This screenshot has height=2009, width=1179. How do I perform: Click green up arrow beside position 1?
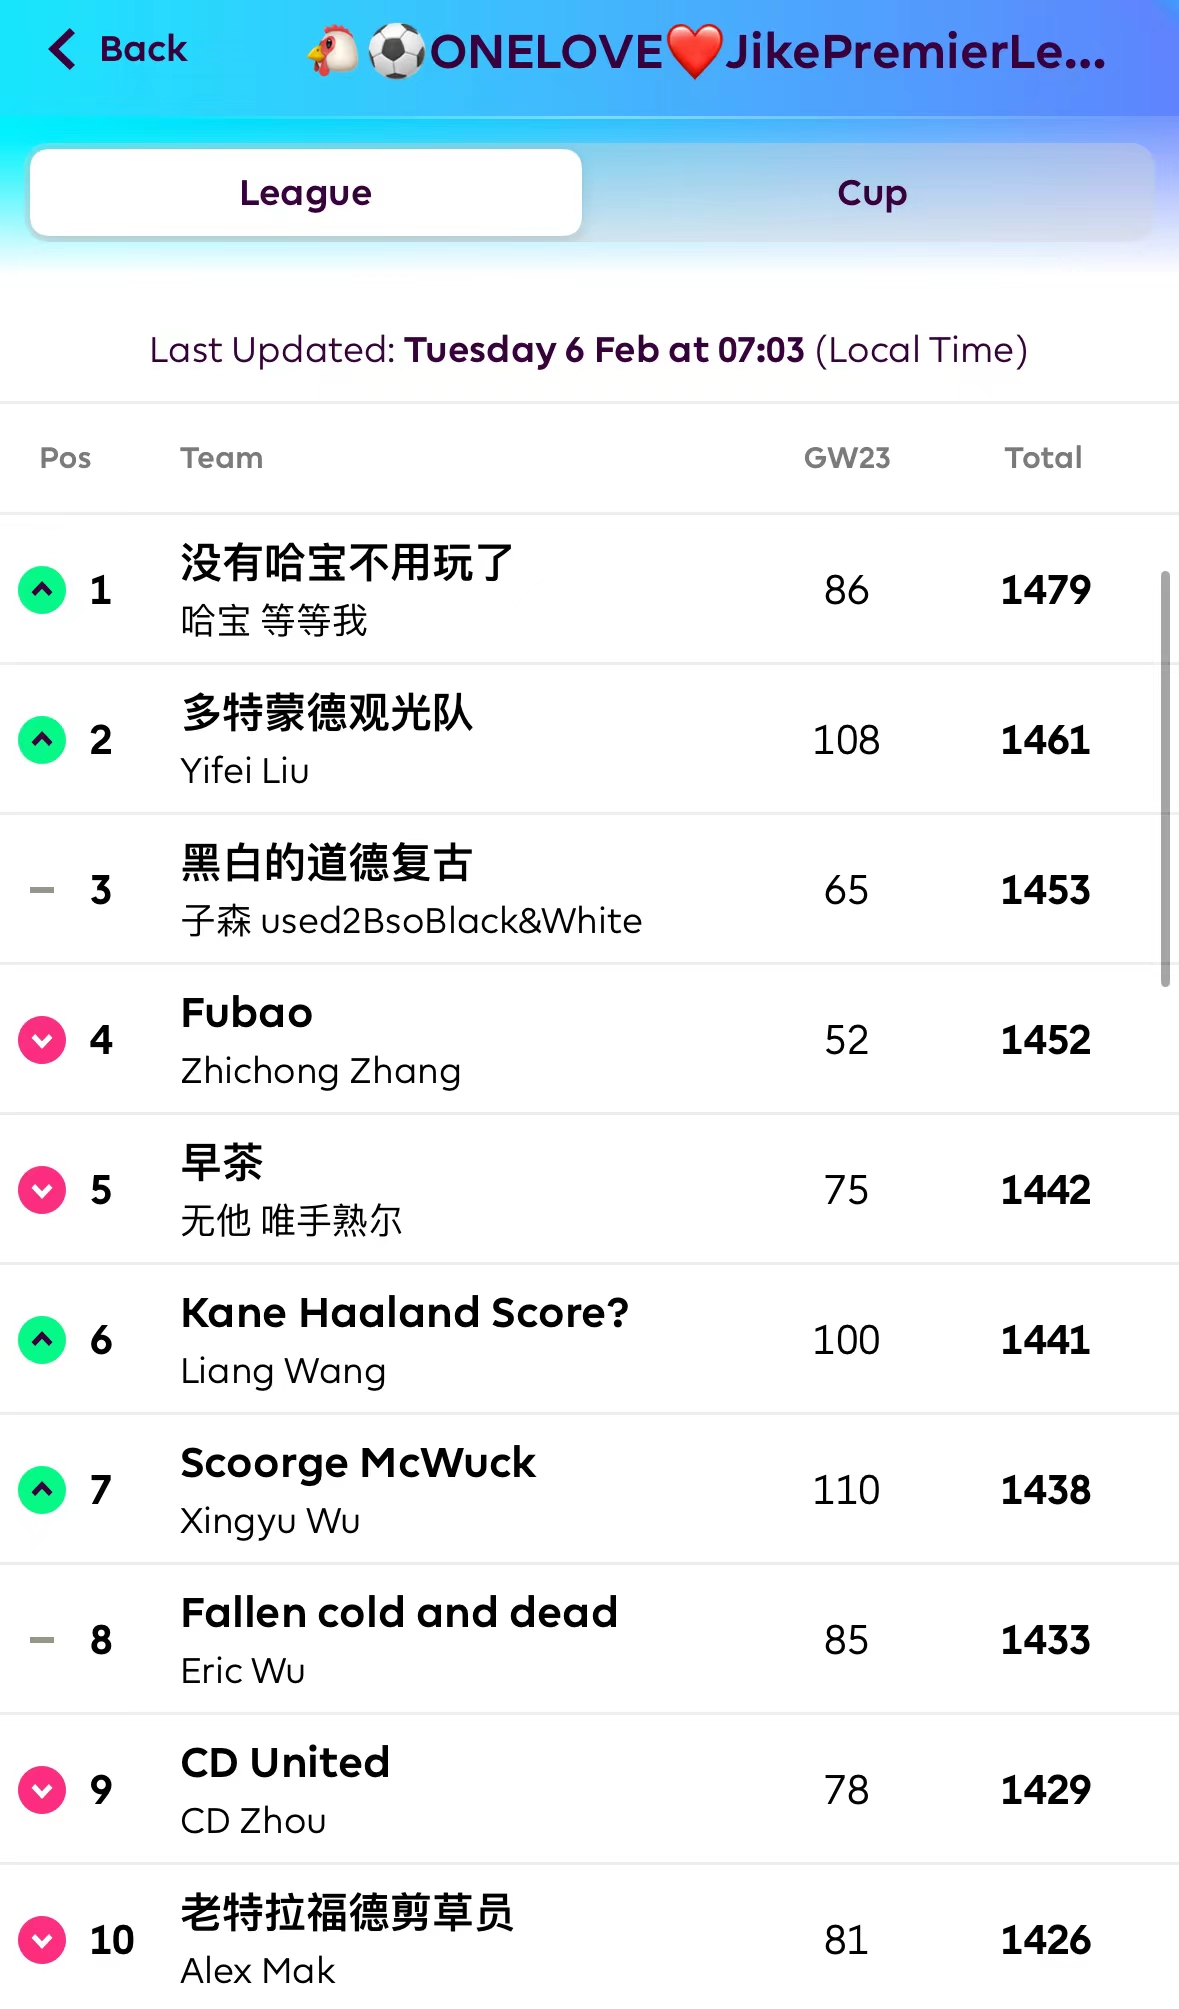(42, 590)
